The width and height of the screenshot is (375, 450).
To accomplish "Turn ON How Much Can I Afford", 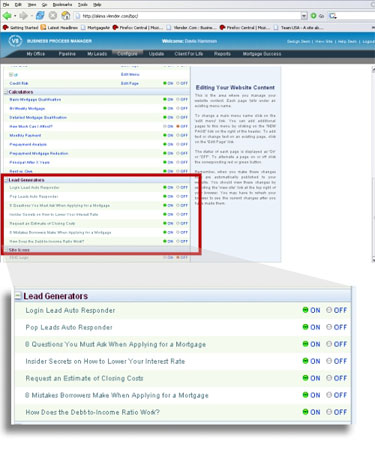I will (x=165, y=127).
